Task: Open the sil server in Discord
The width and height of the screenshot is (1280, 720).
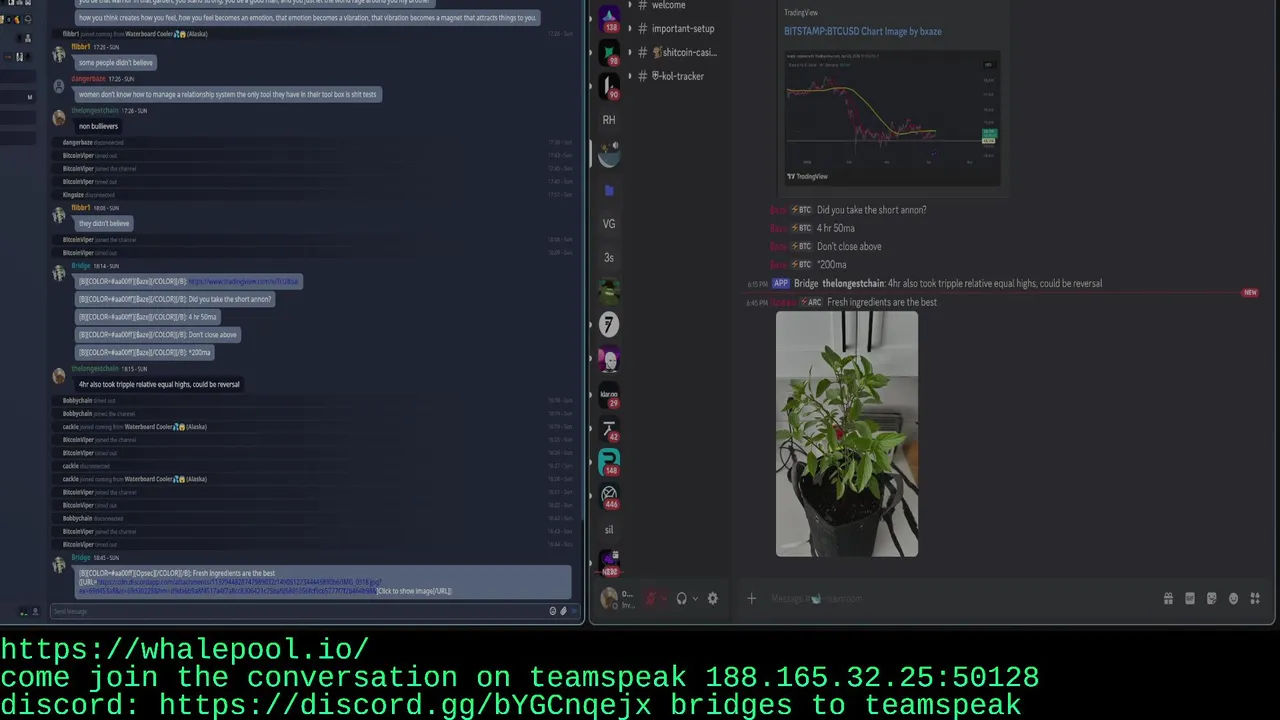Action: pos(609,530)
